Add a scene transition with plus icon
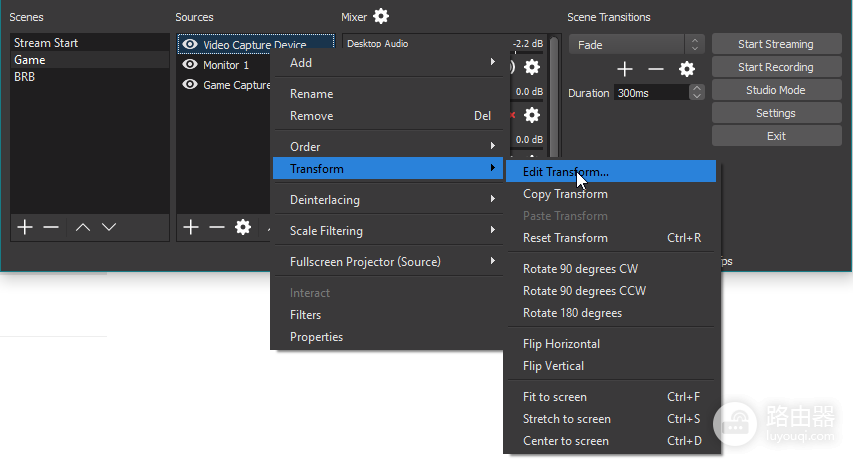The image size is (853, 464). point(625,69)
